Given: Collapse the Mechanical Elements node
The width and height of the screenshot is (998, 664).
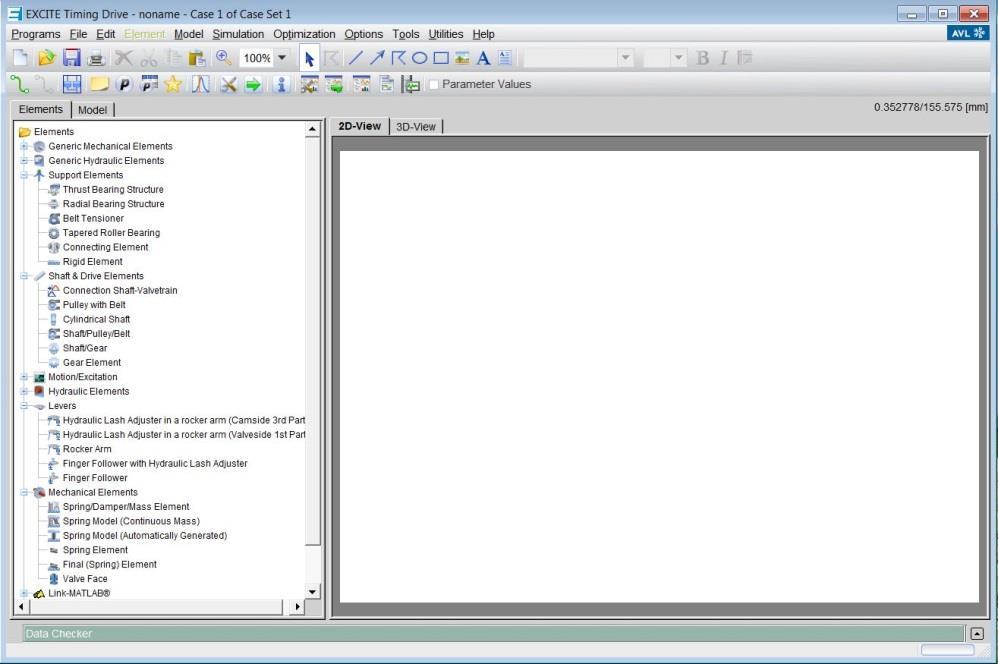Looking at the screenshot, I should coord(24,493).
